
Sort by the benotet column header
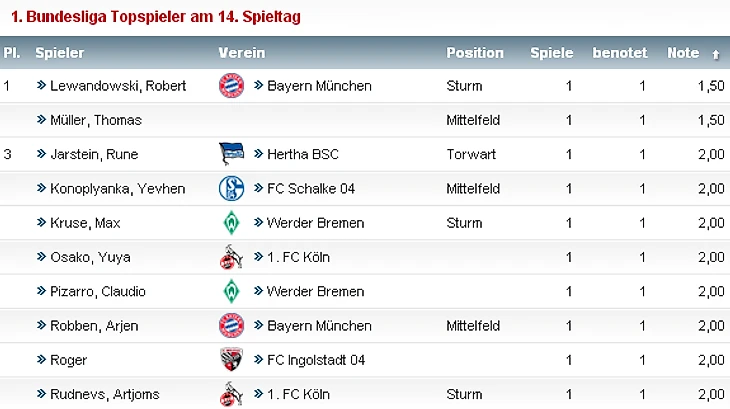click(620, 53)
